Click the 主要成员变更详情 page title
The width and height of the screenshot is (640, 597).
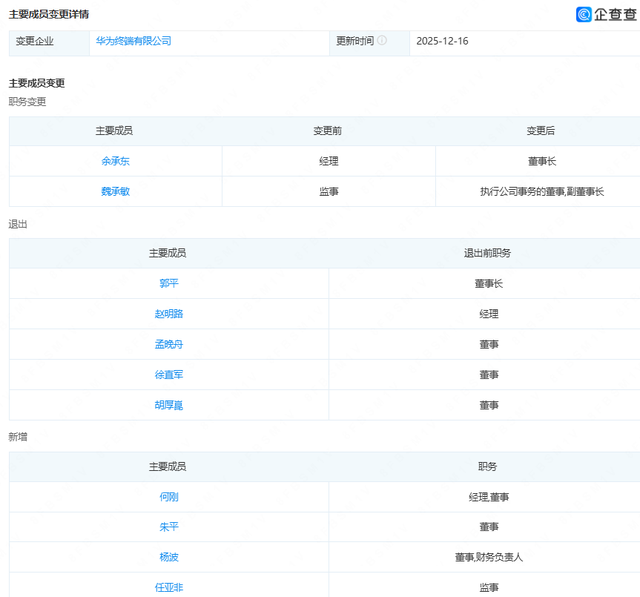(49, 14)
